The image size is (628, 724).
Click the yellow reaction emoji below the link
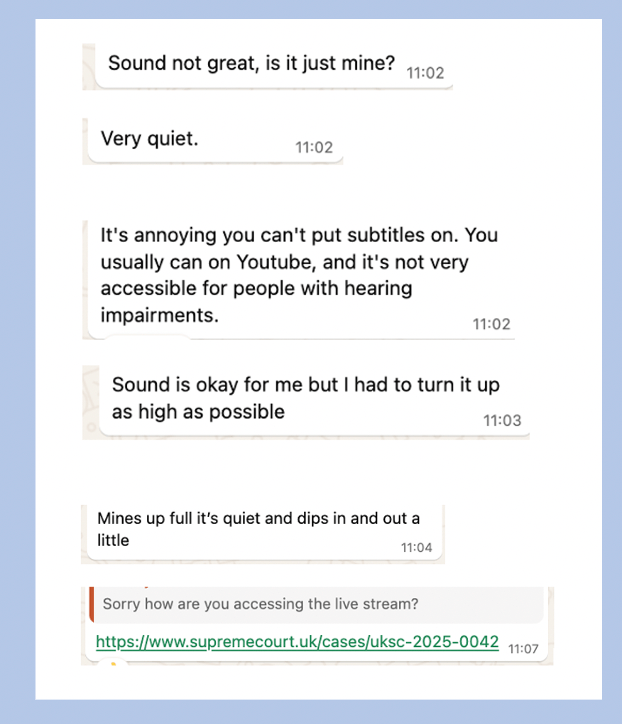point(113,663)
